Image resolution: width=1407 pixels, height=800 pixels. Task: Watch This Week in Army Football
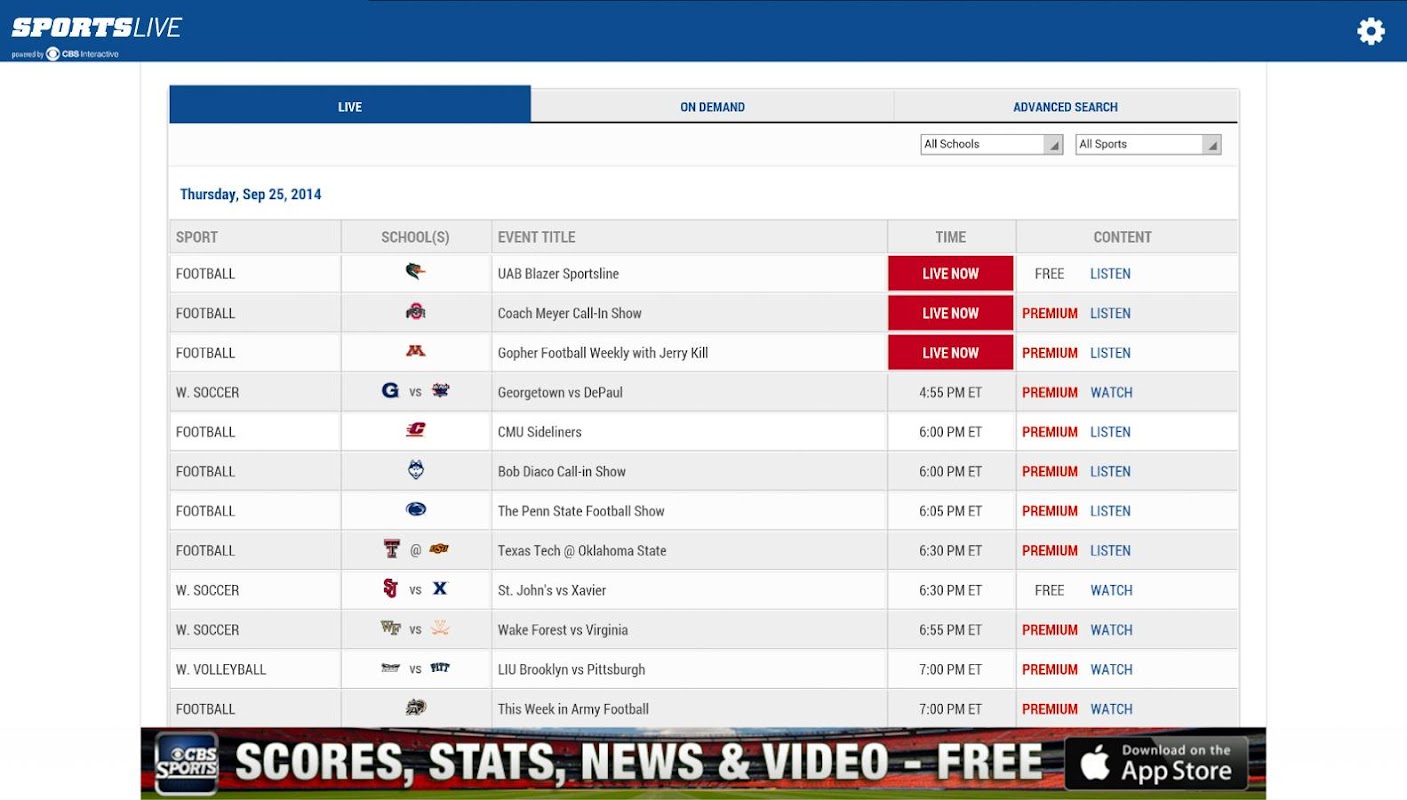tap(1111, 709)
